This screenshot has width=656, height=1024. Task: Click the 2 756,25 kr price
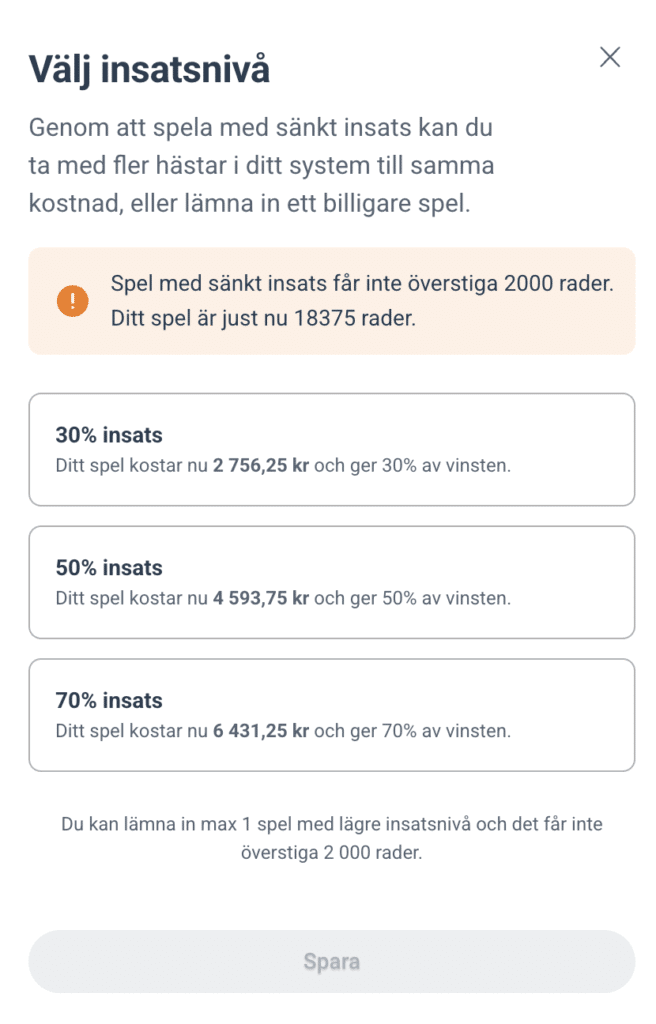tap(261, 466)
